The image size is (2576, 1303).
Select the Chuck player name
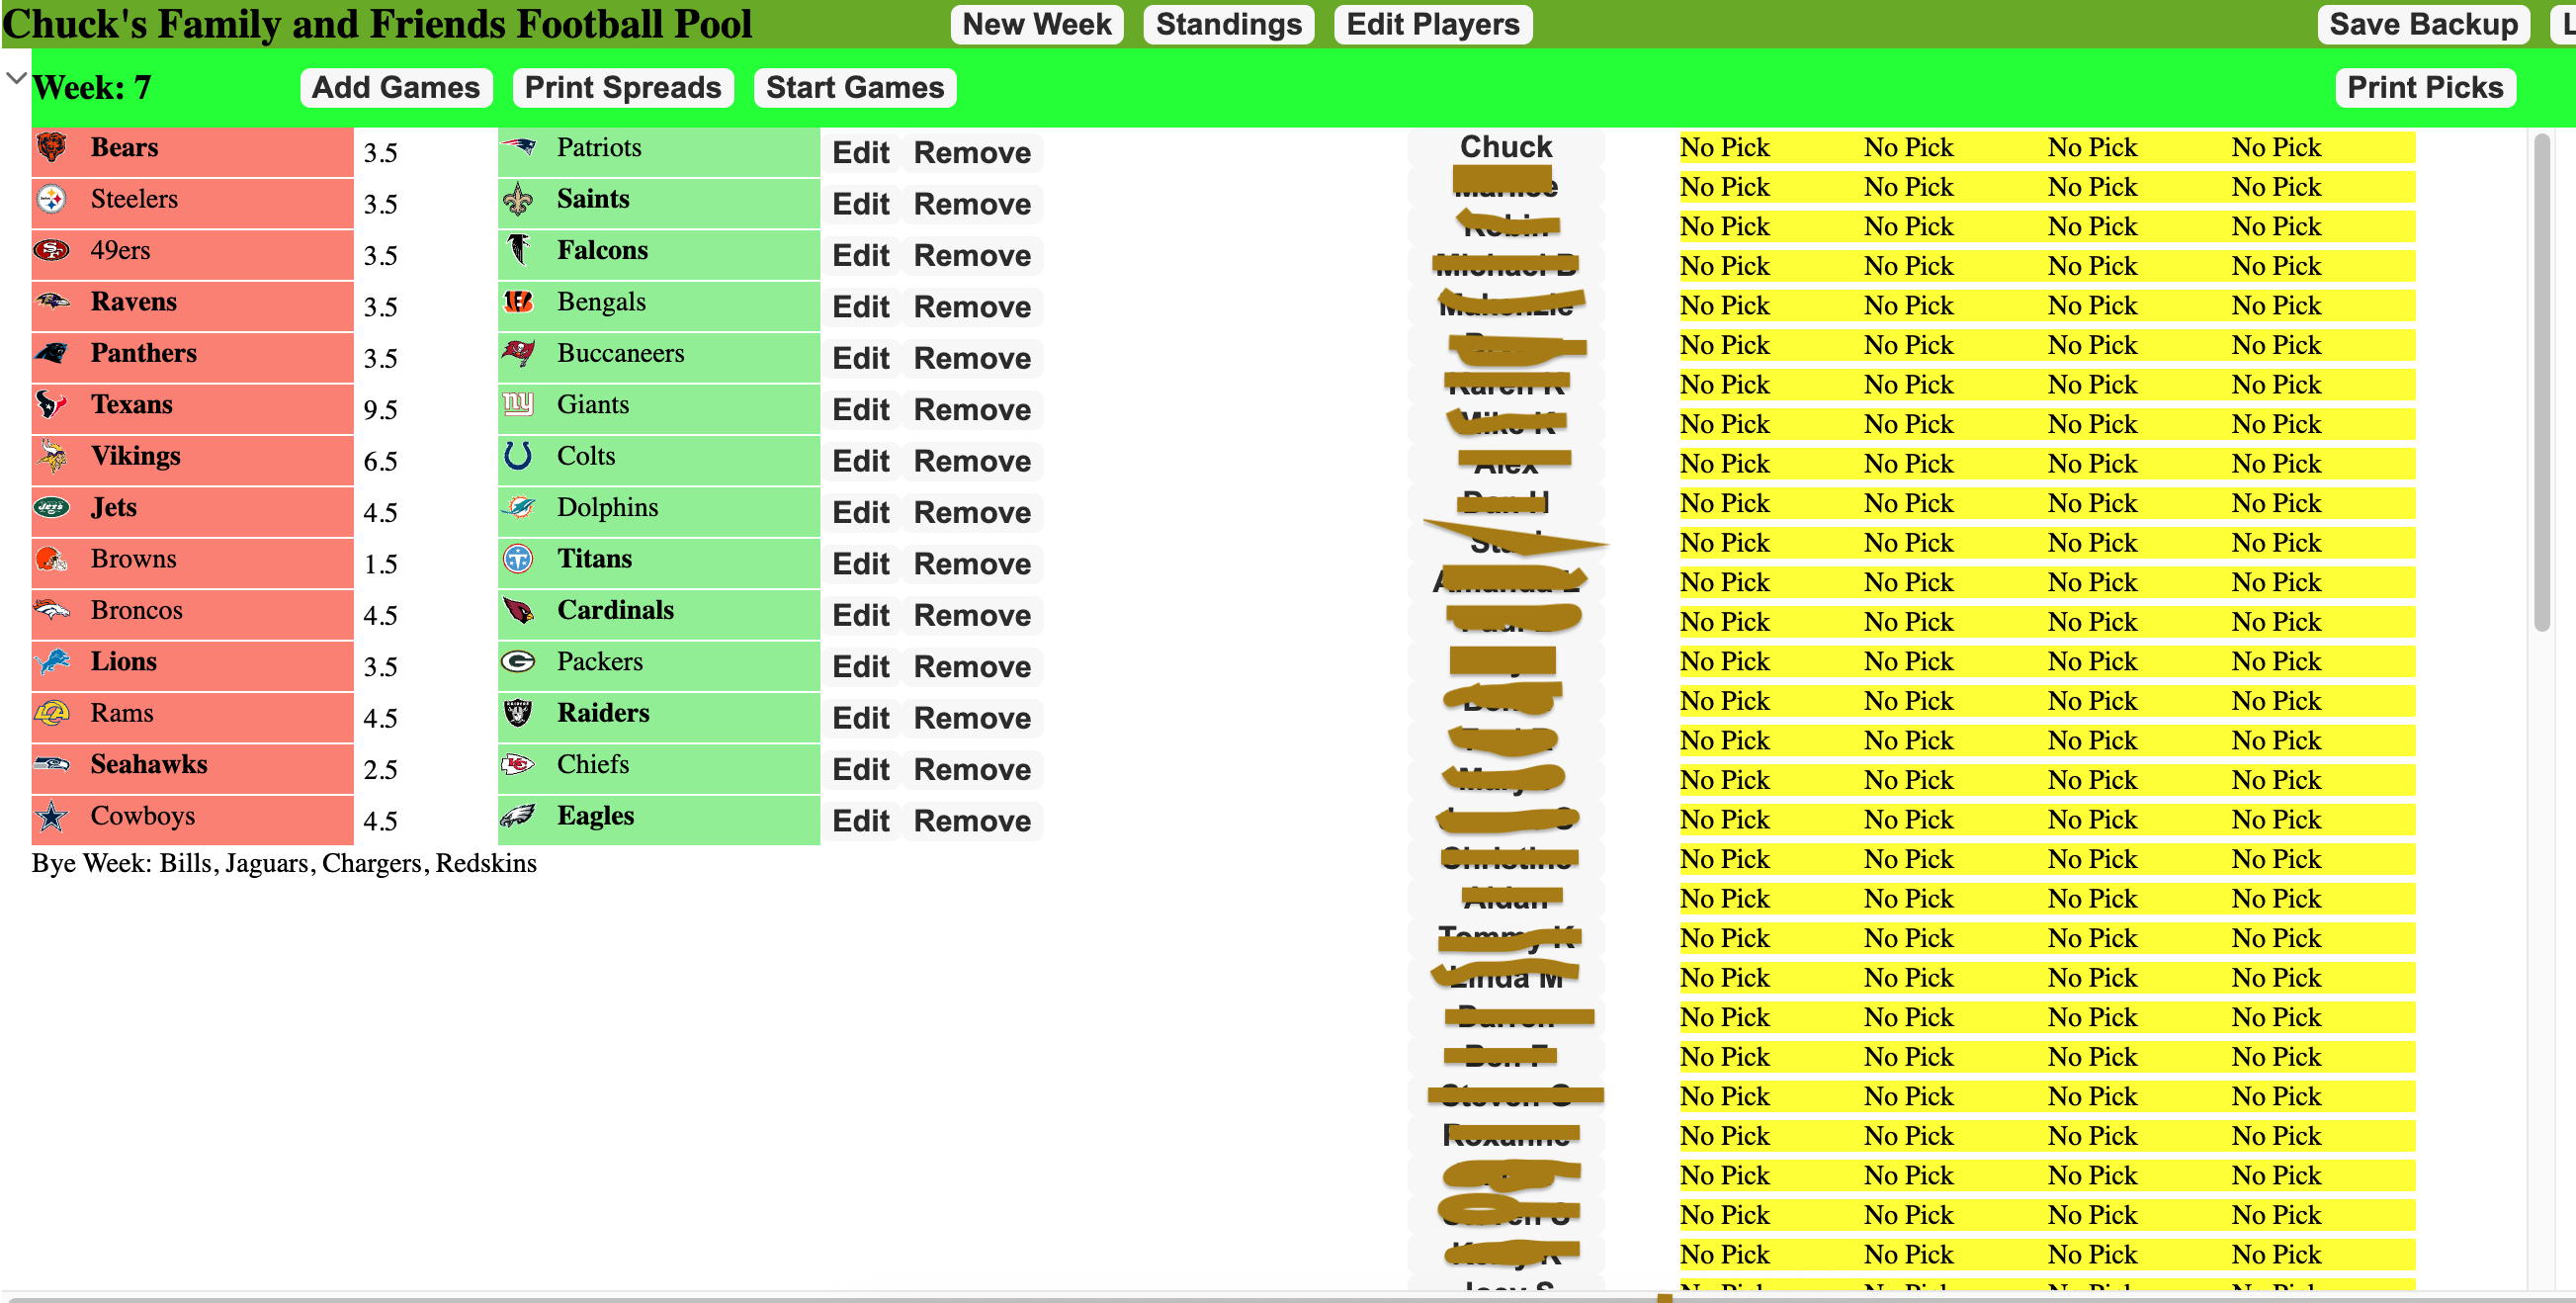[1505, 147]
